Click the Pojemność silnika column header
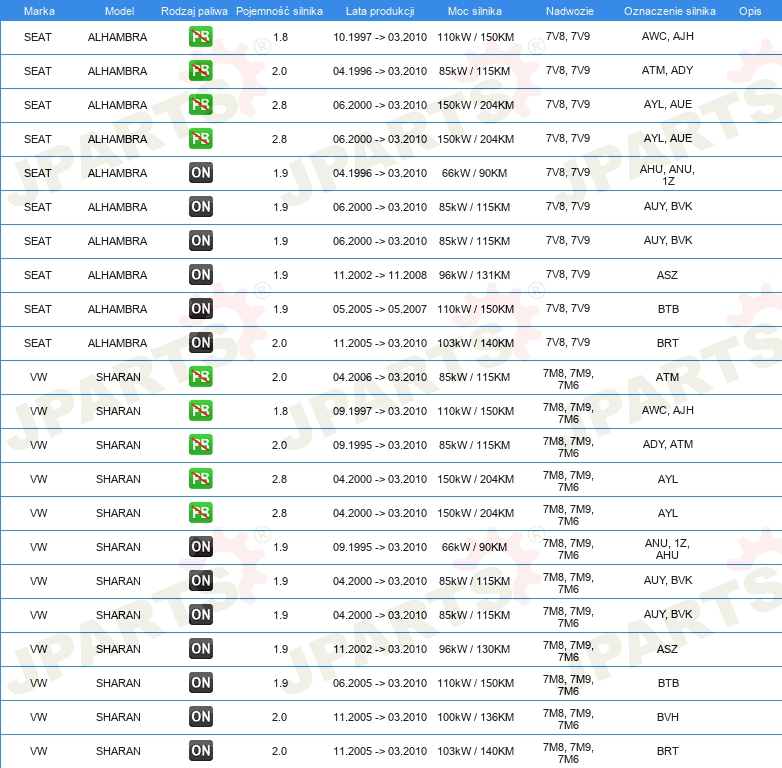Screen dimensions: 782x768 (x=279, y=11)
